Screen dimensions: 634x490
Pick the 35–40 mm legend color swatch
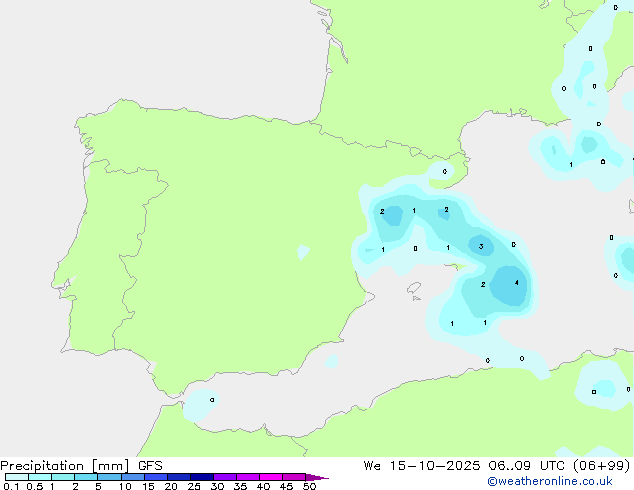point(248,477)
